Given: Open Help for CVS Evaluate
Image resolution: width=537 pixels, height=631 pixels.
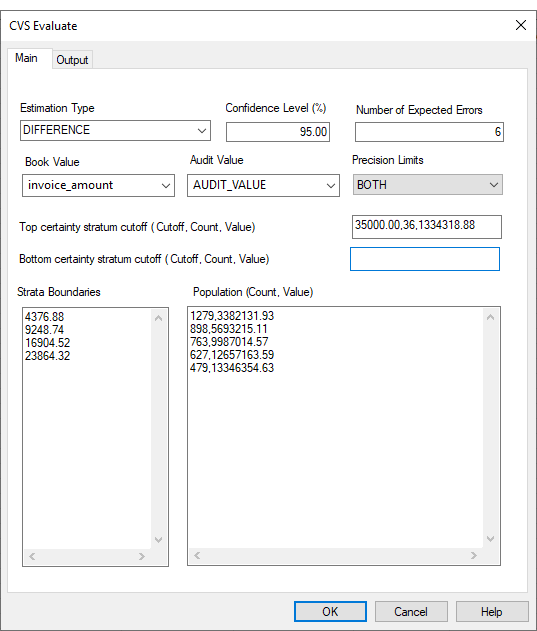Looking at the screenshot, I should 492,612.
